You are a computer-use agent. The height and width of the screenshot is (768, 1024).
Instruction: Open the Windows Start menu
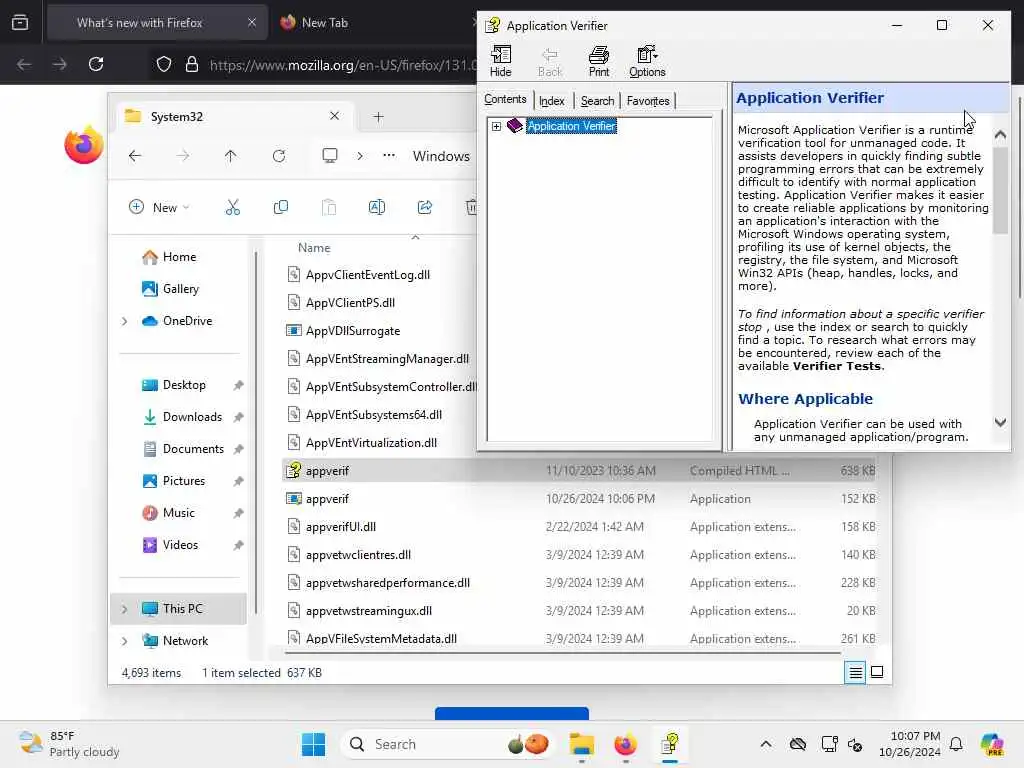point(313,744)
